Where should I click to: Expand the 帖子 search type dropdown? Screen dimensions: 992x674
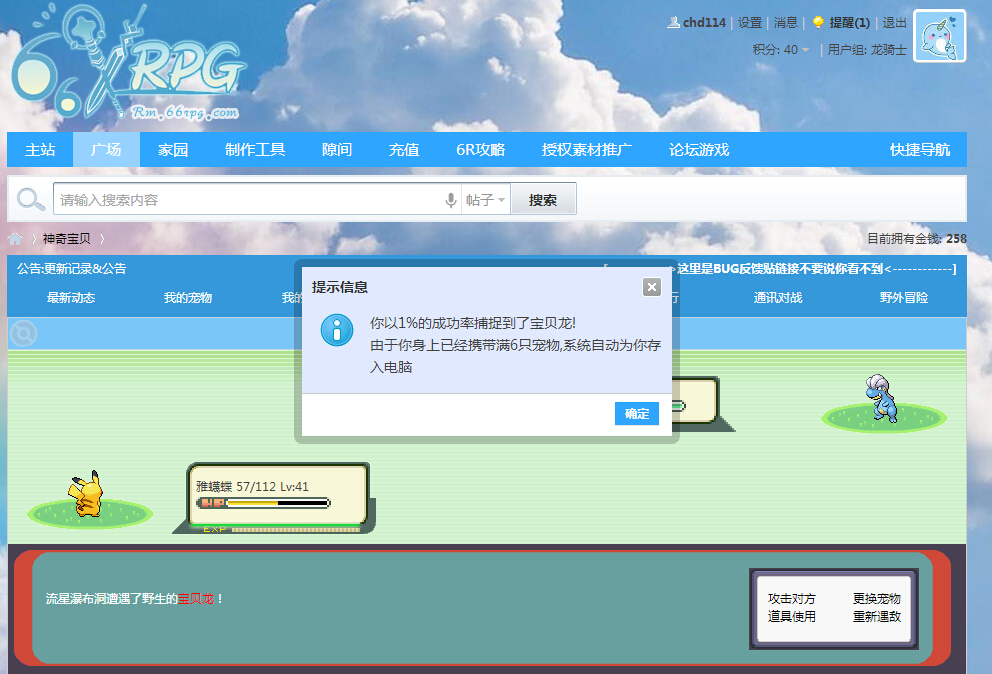pyautogui.click(x=485, y=200)
